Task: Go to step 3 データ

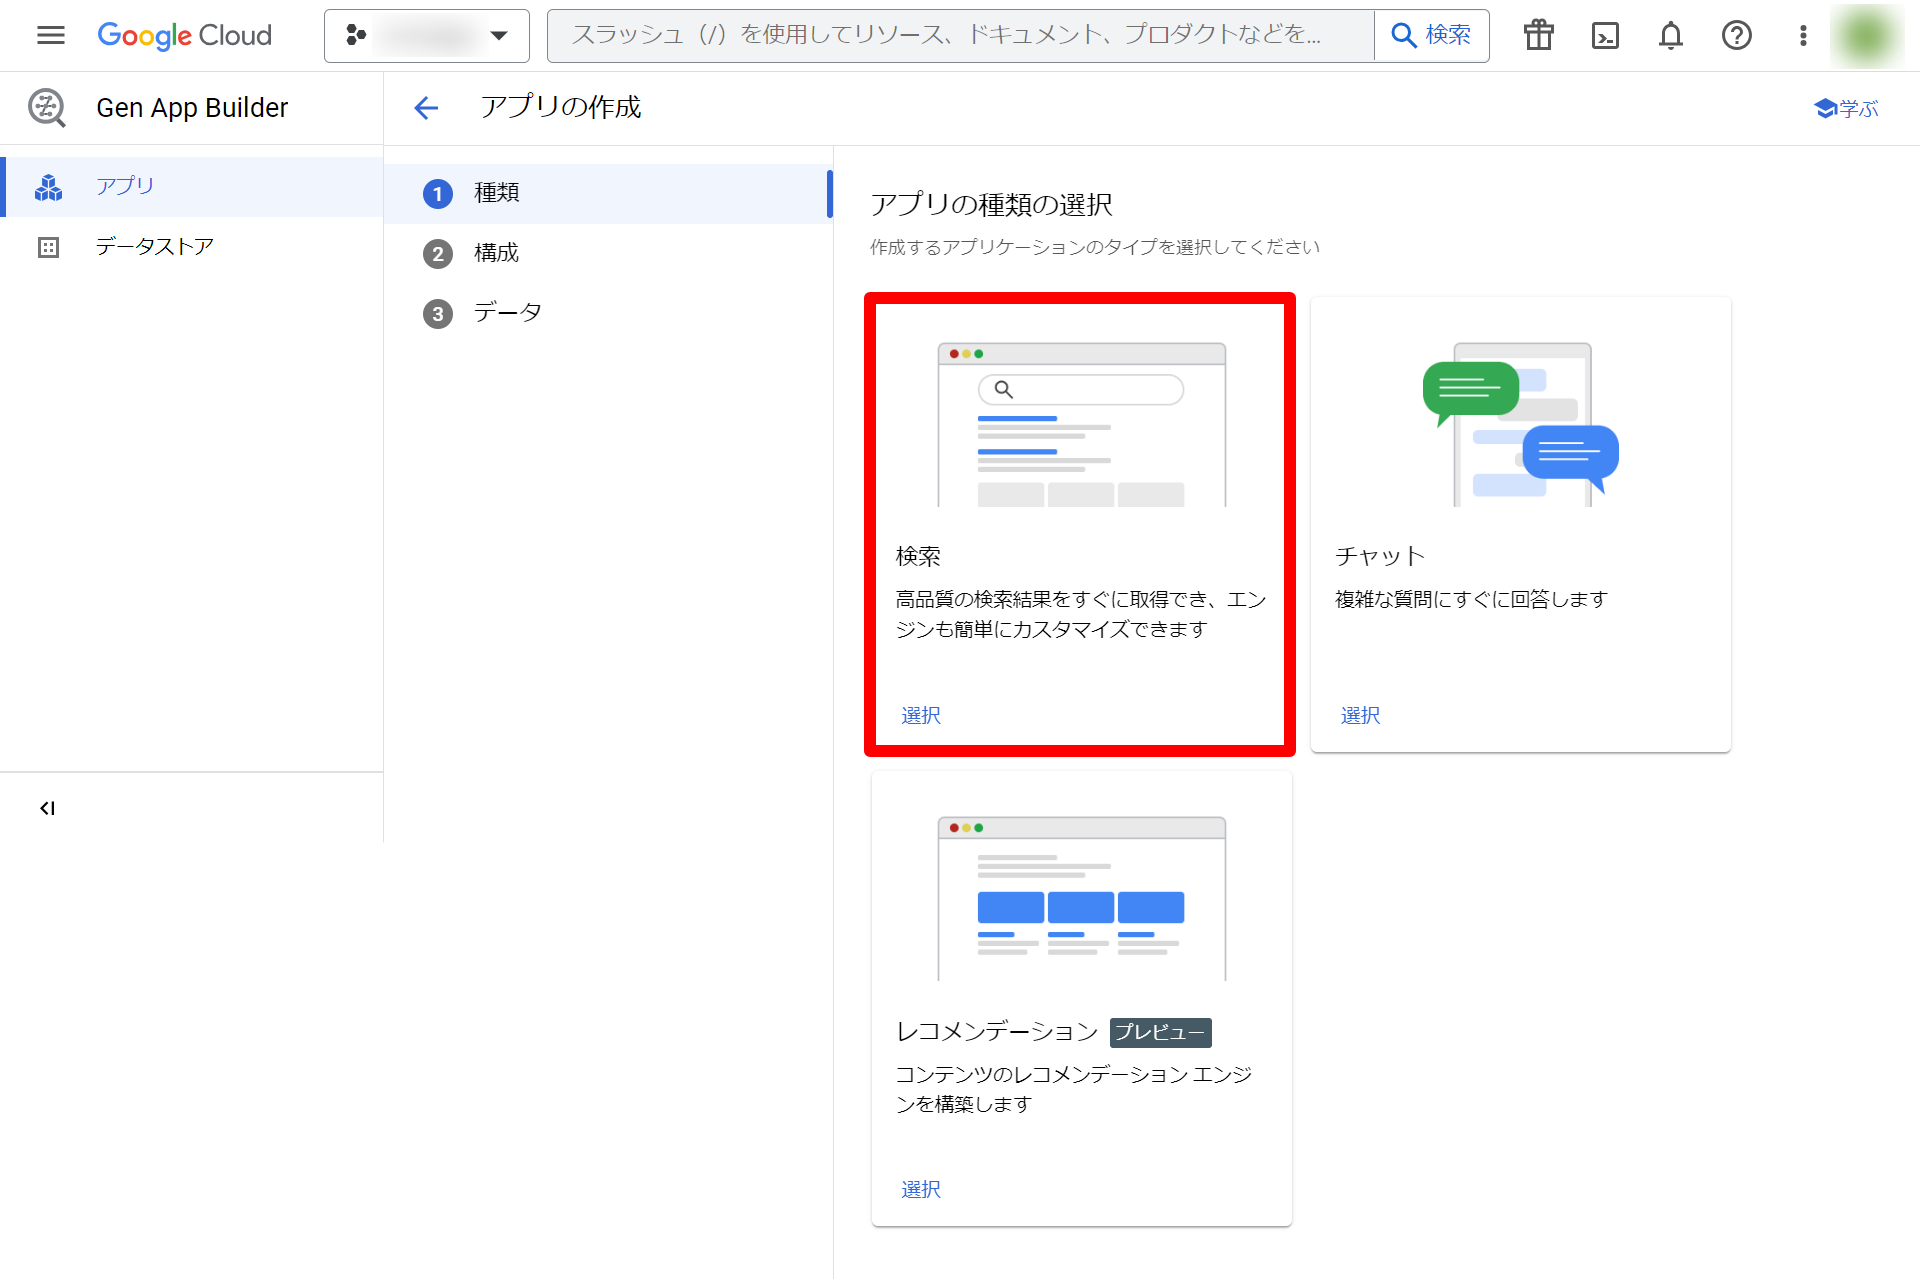Action: click(506, 313)
